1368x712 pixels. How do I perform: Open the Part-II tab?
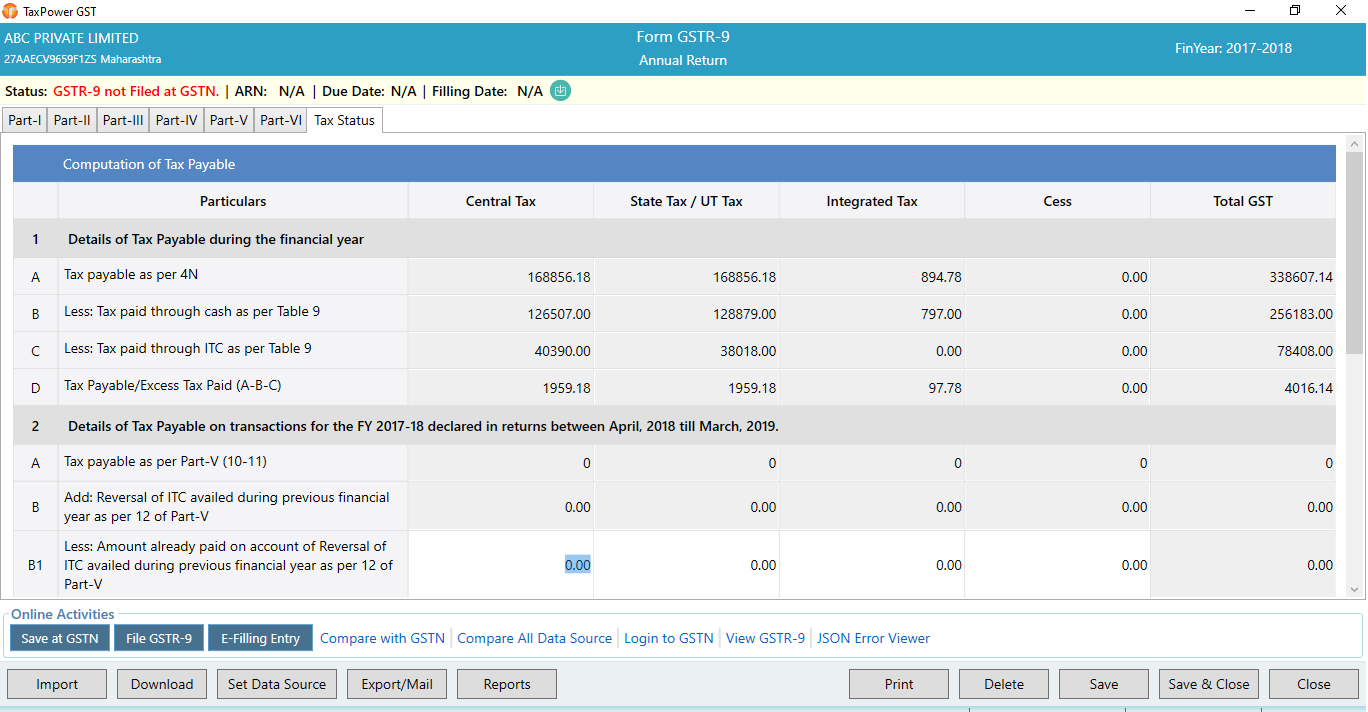pos(72,120)
